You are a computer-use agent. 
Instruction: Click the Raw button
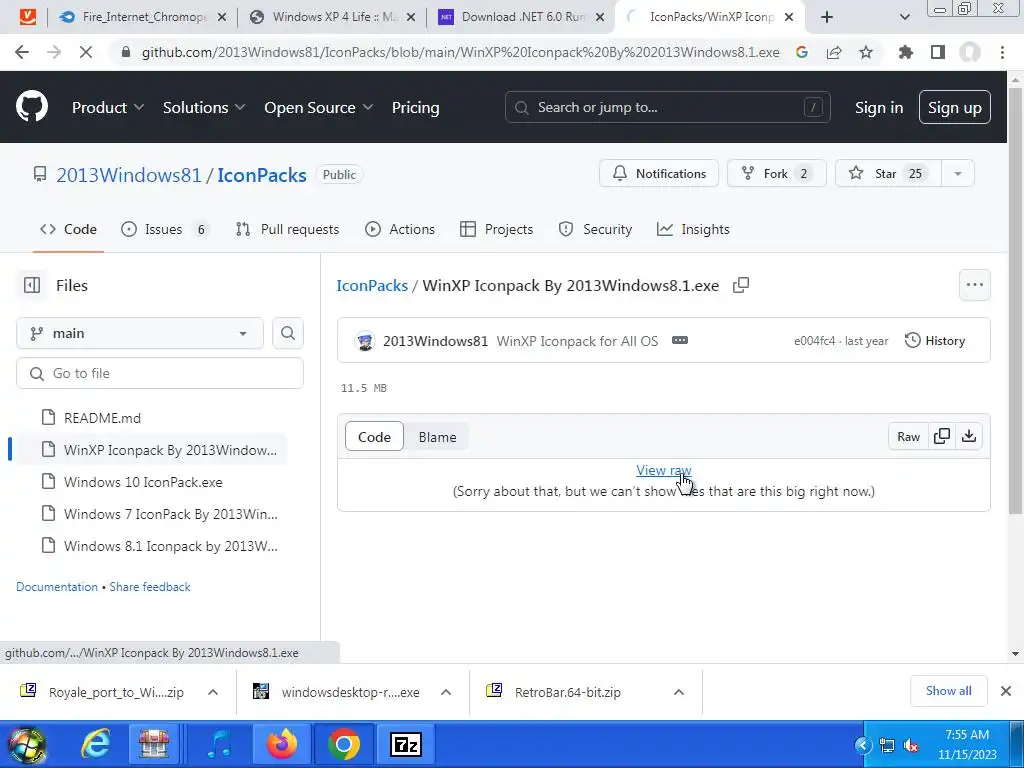pyautogui.click(x=908, y=436)
